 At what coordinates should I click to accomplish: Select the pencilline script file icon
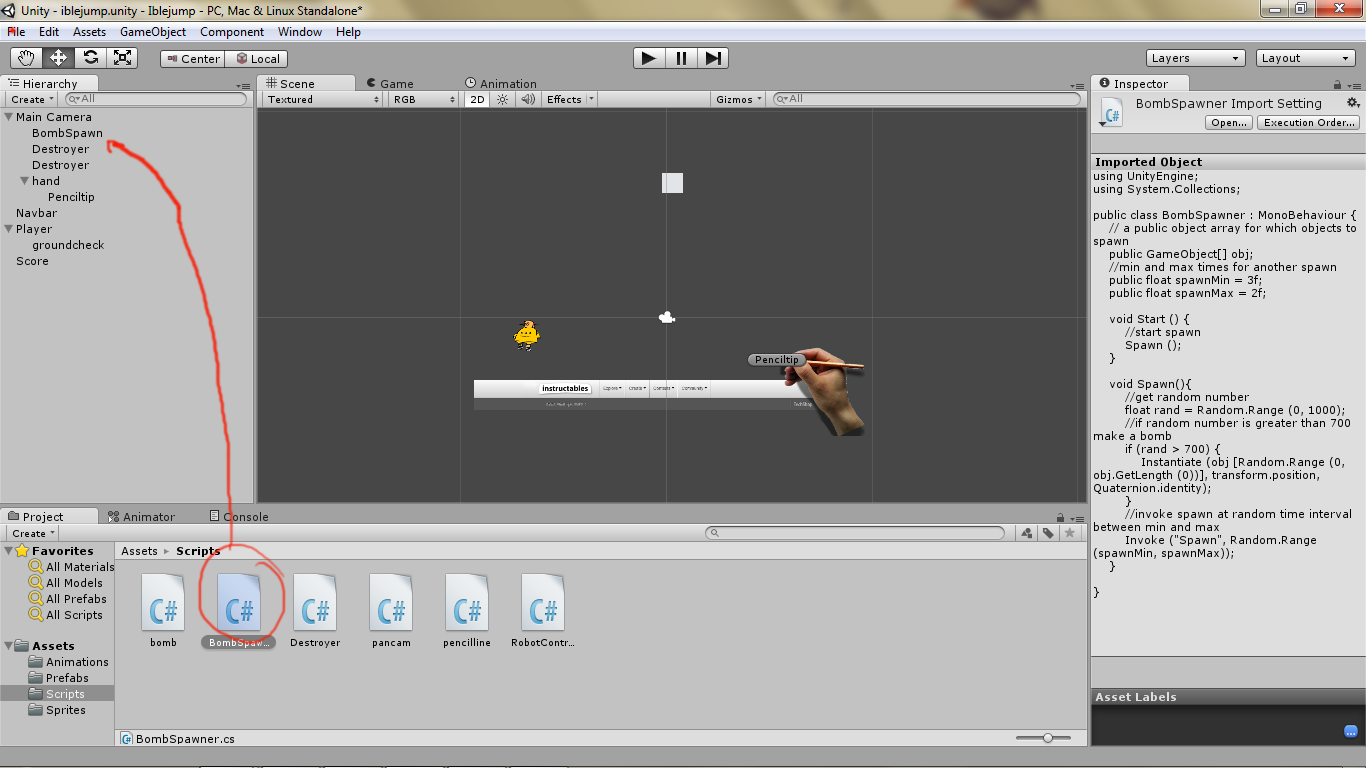(x=467, y=602)
